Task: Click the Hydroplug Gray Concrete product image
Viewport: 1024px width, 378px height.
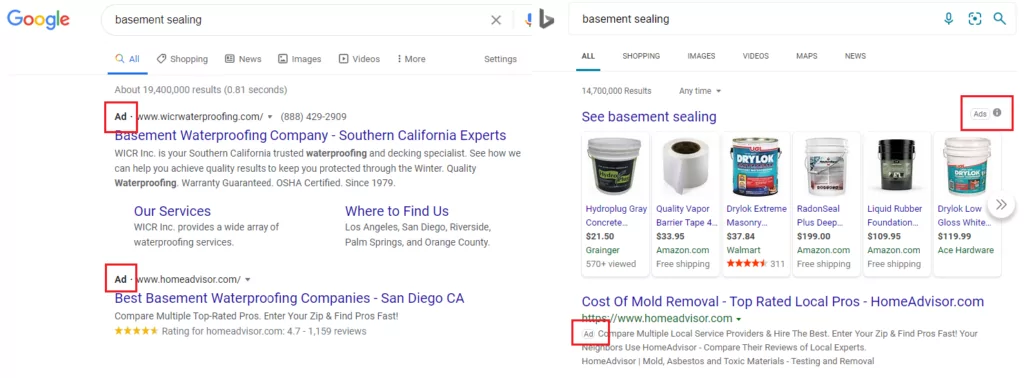Action: click(615, 166)
